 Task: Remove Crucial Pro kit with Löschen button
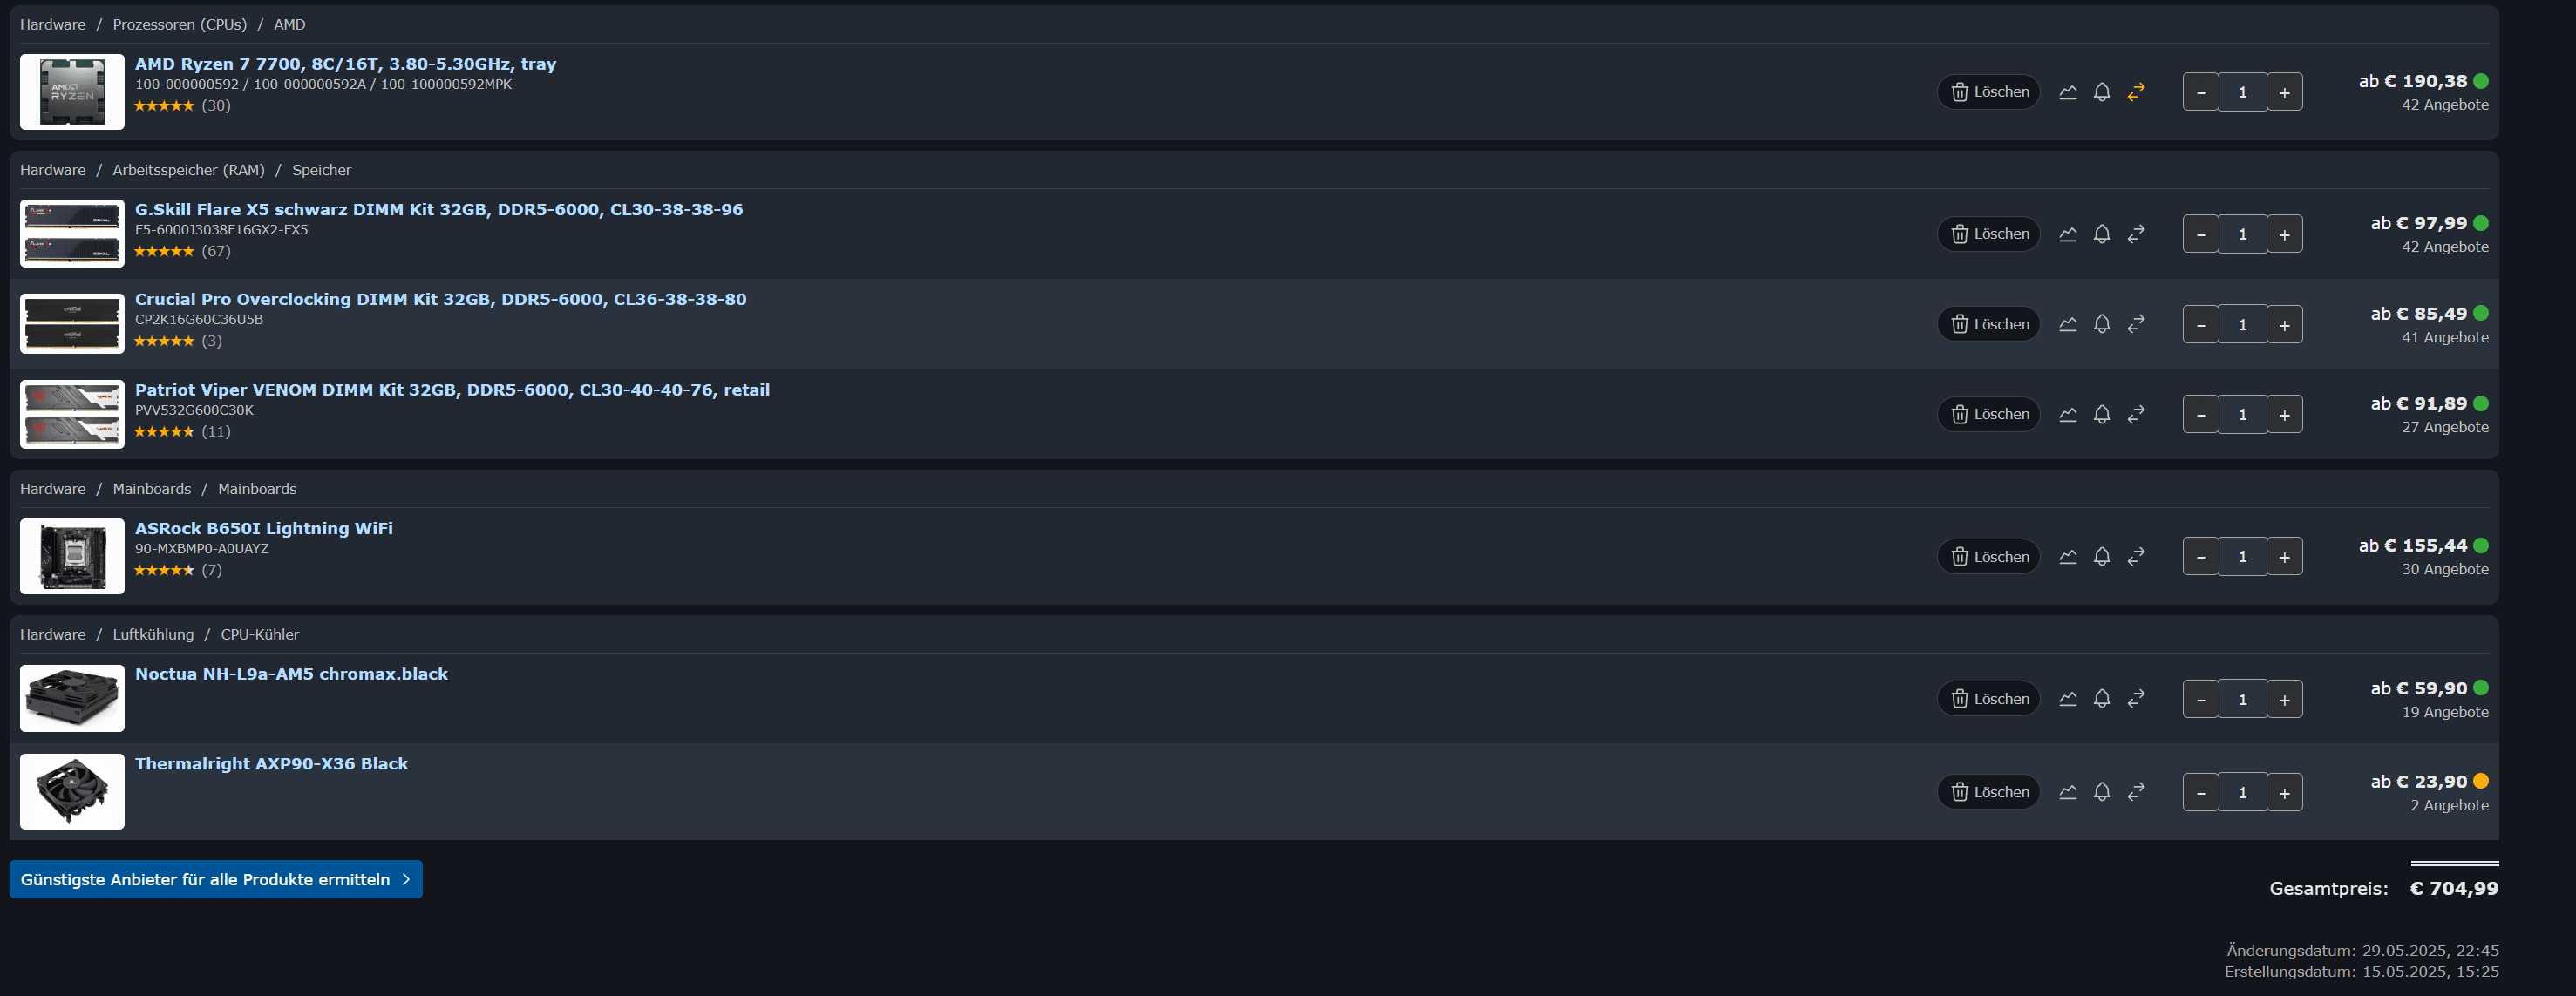(1989, 324)
